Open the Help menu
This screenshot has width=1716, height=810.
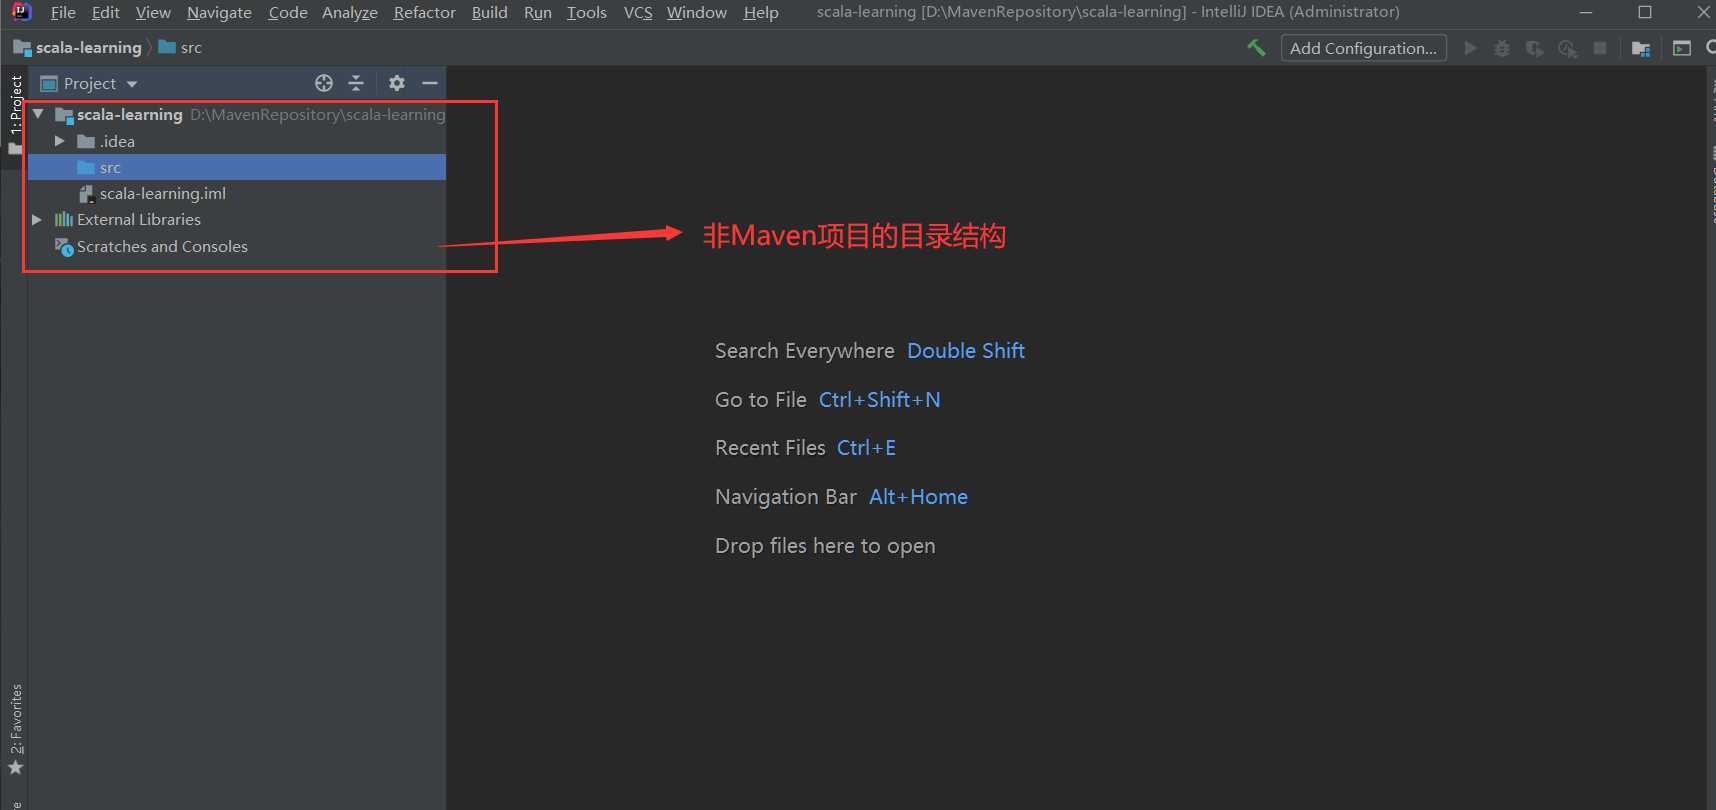click(x=761, y=12)
